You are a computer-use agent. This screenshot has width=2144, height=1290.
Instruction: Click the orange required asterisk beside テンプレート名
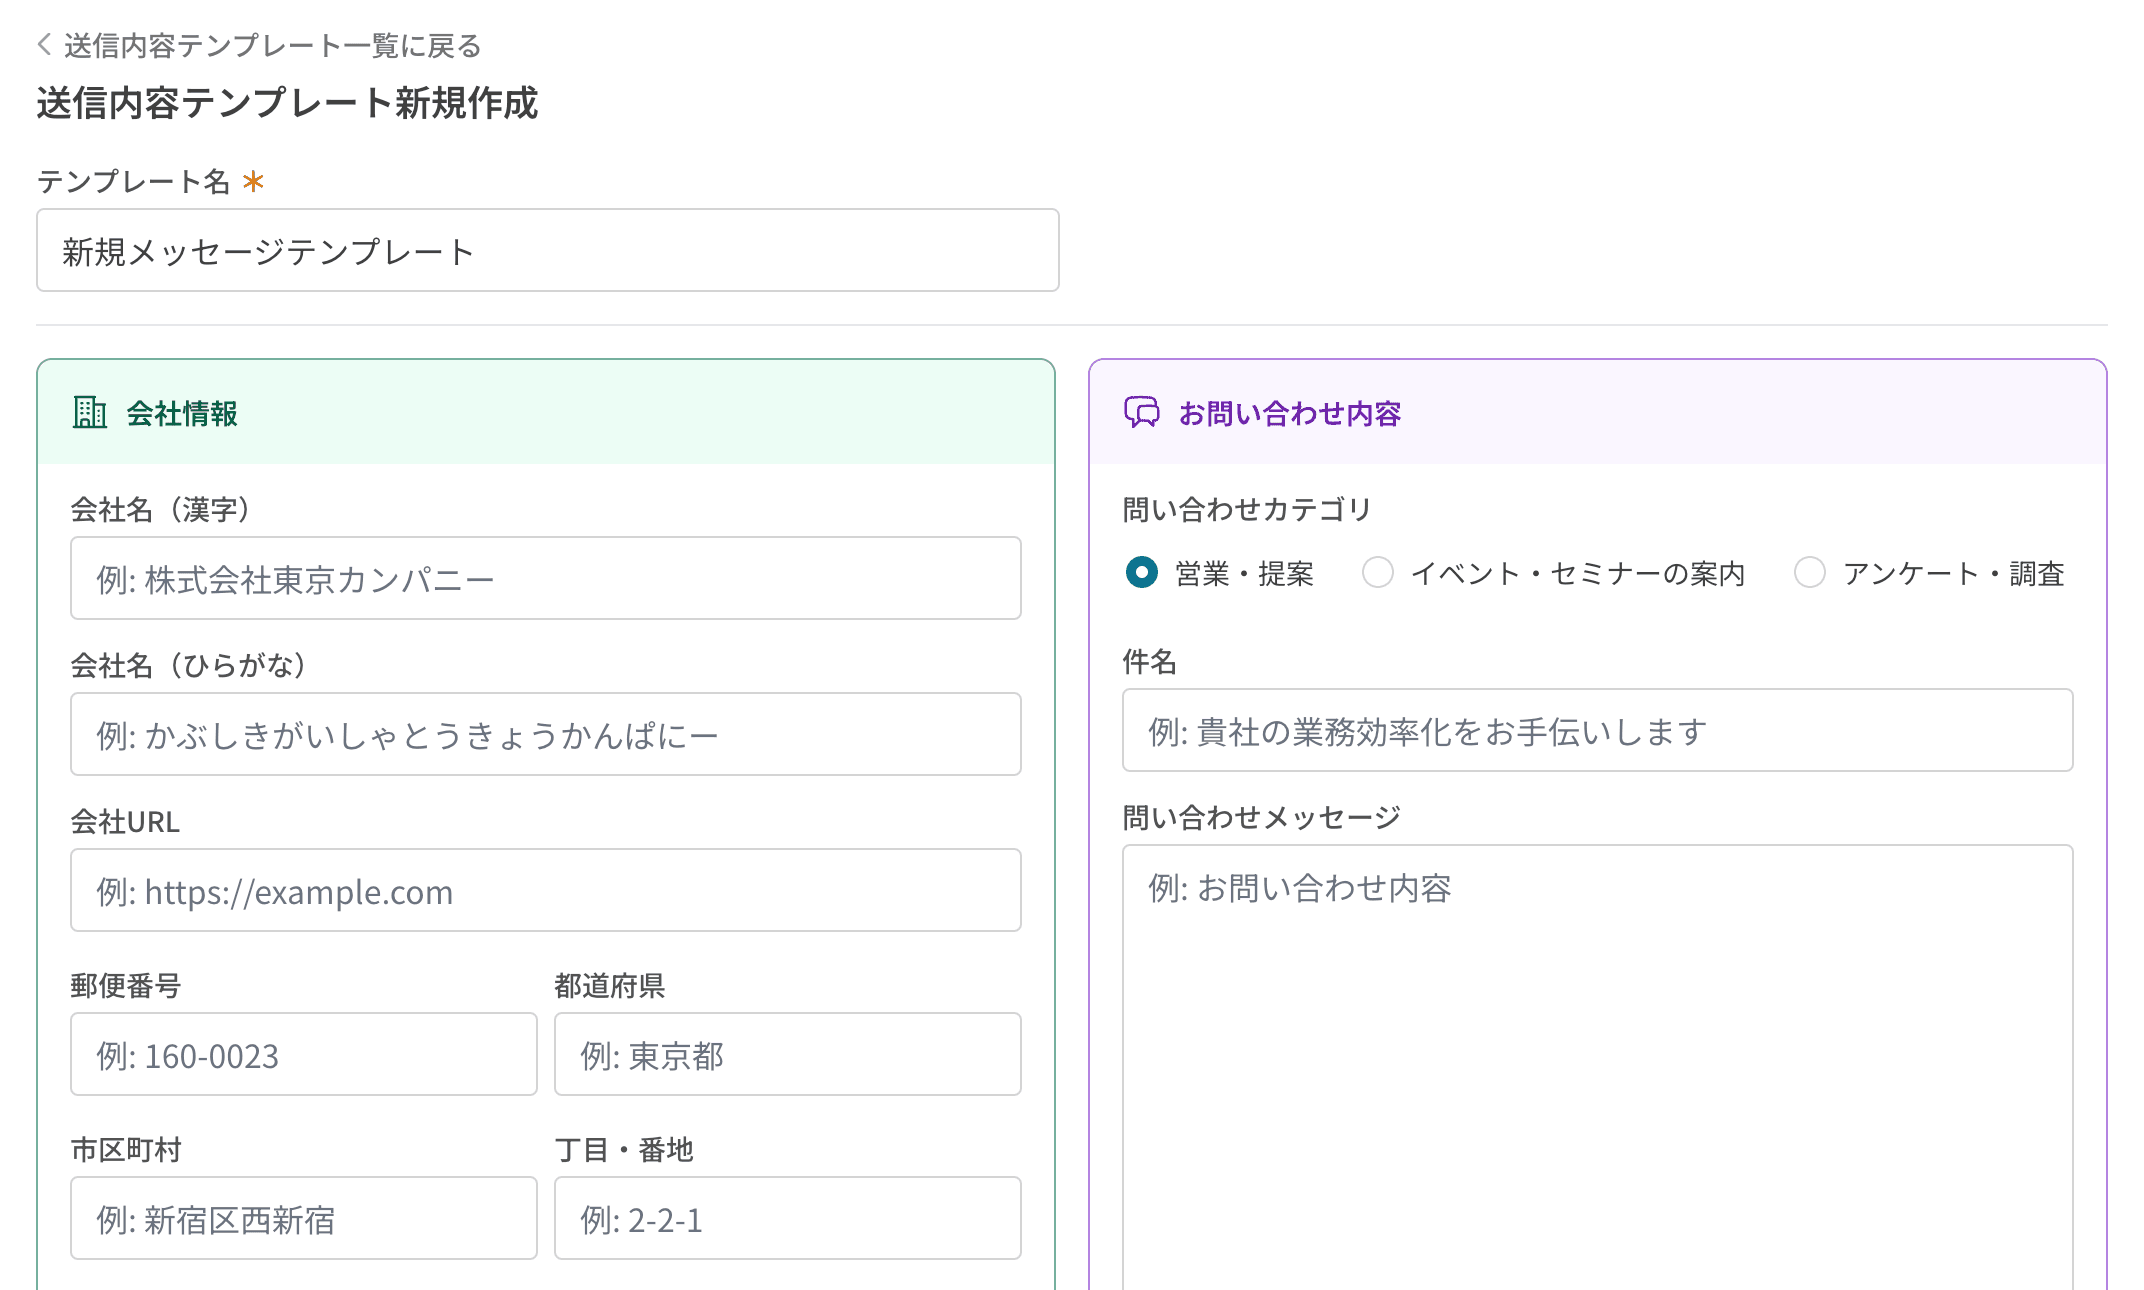(x=254, y=181)
